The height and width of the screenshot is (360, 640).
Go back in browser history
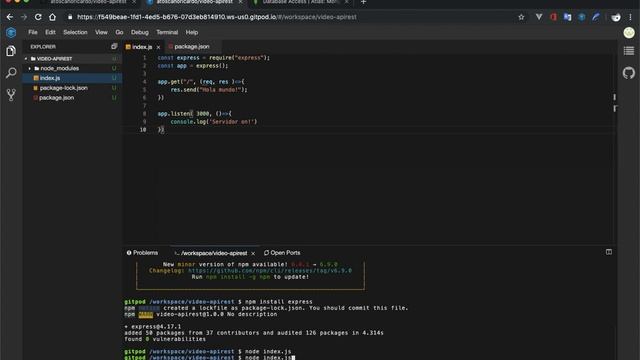point(10,17)
